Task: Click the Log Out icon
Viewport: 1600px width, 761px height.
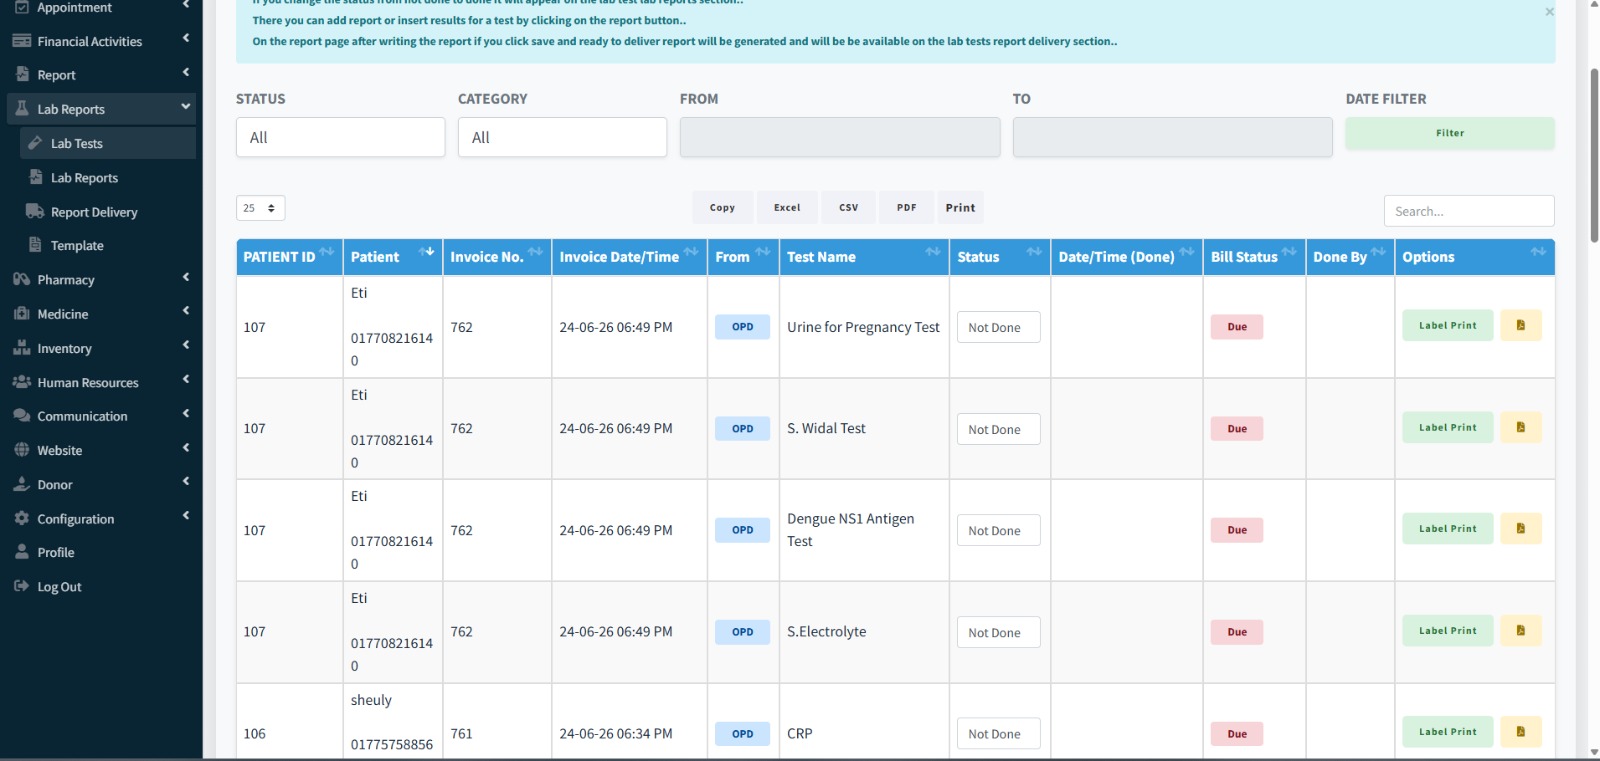Action: click(x=21, y=587)
